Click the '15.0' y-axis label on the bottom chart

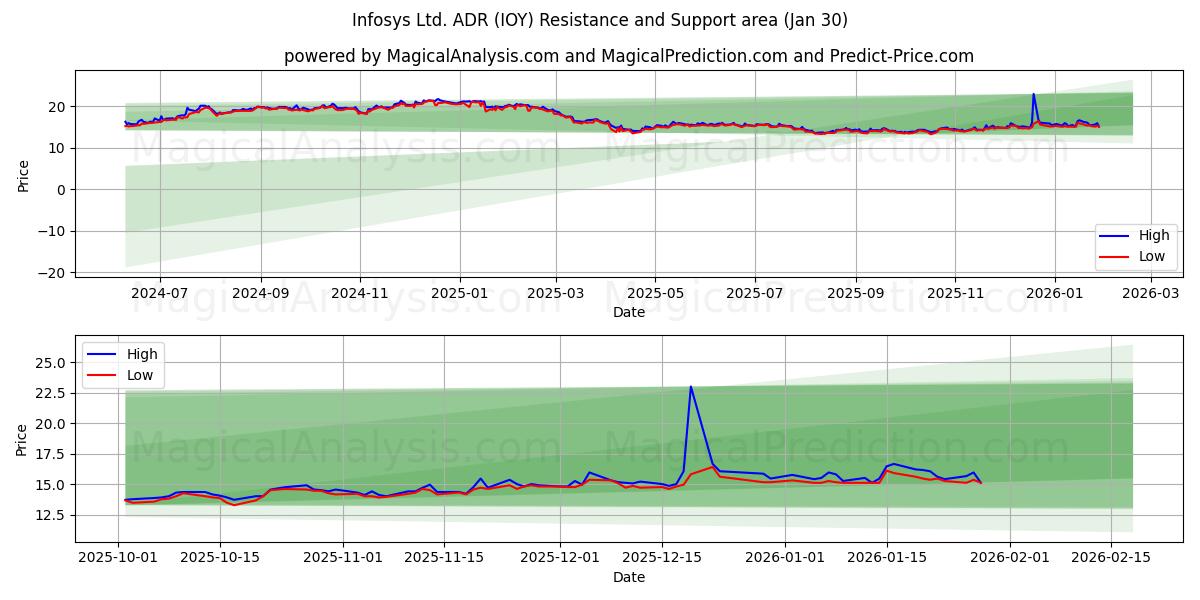(53, 485)
